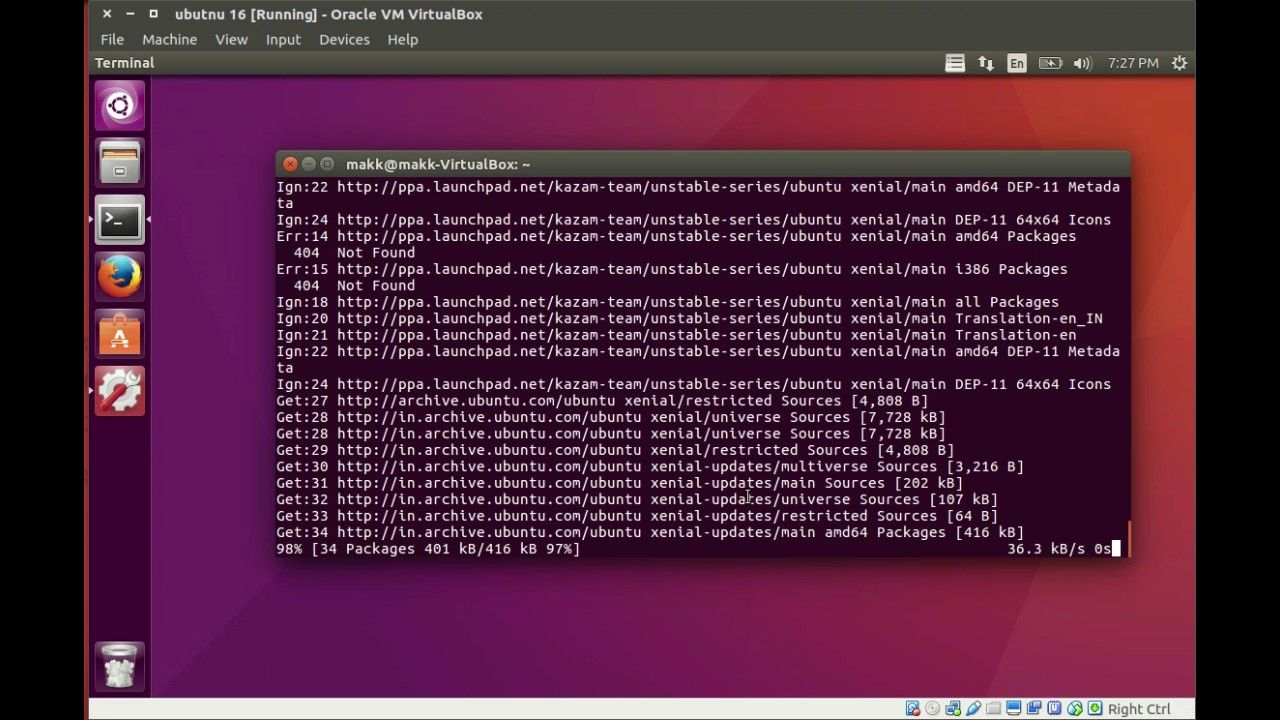The width and height of the screenshot is (1280, 720).
Task: Open VirtualBox Devices menu
Action: coord(344,39)
